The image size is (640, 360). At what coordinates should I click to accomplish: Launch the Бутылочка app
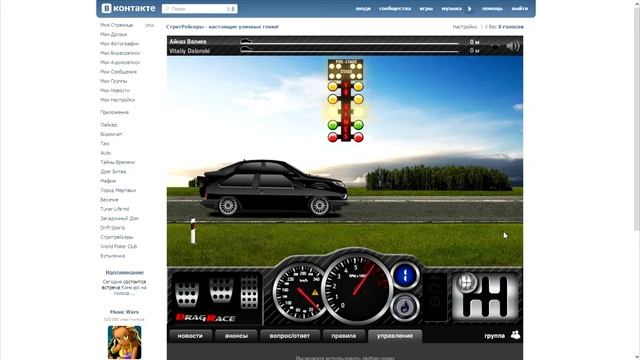pos(113,256)
